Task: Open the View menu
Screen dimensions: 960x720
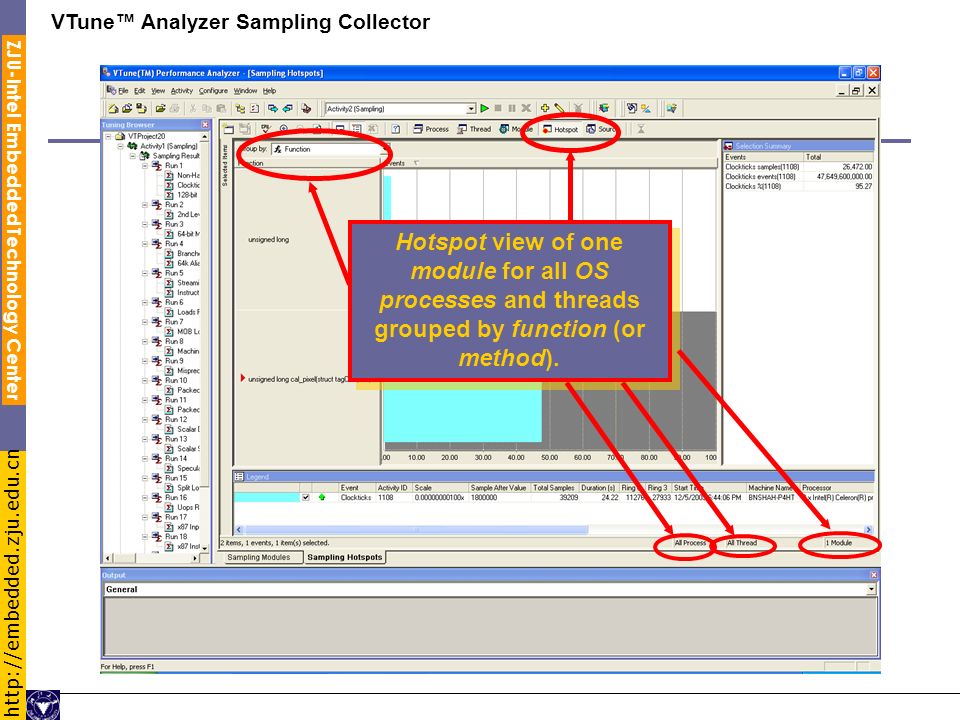Action: click(x=158, y=91)
